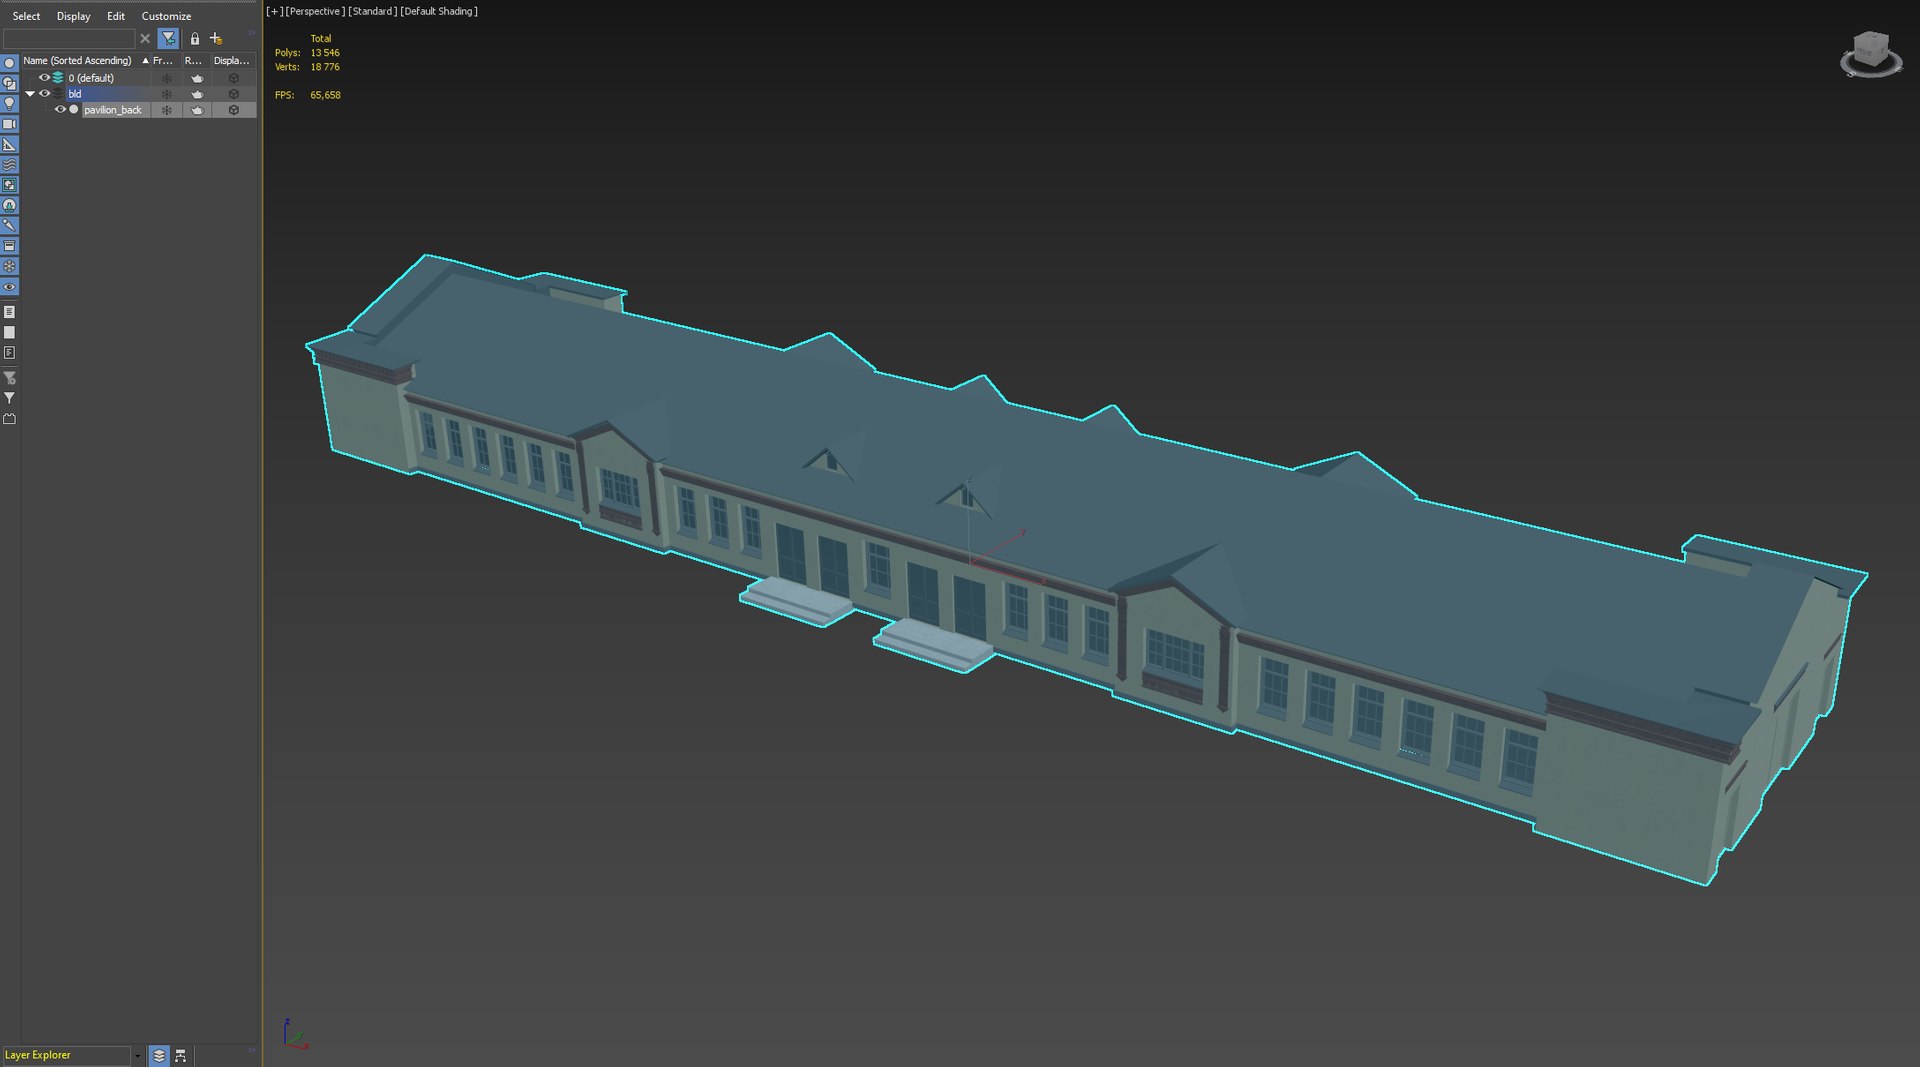Toggle the geometry display filter icon
1920x1067 pixels.
coord(9,63)
